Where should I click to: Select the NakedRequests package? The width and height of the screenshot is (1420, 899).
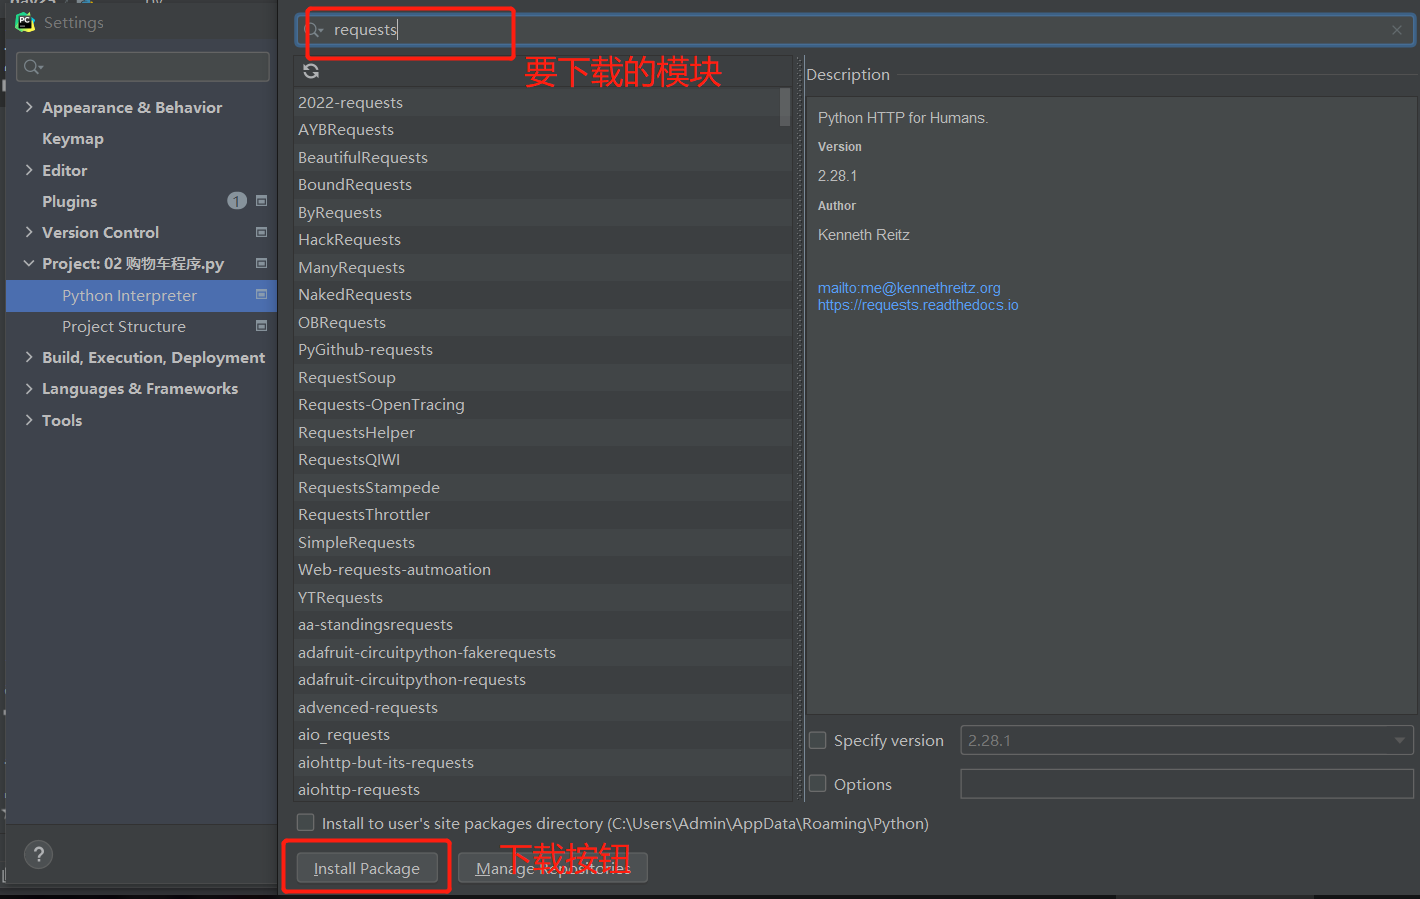[x=543, y=295]
